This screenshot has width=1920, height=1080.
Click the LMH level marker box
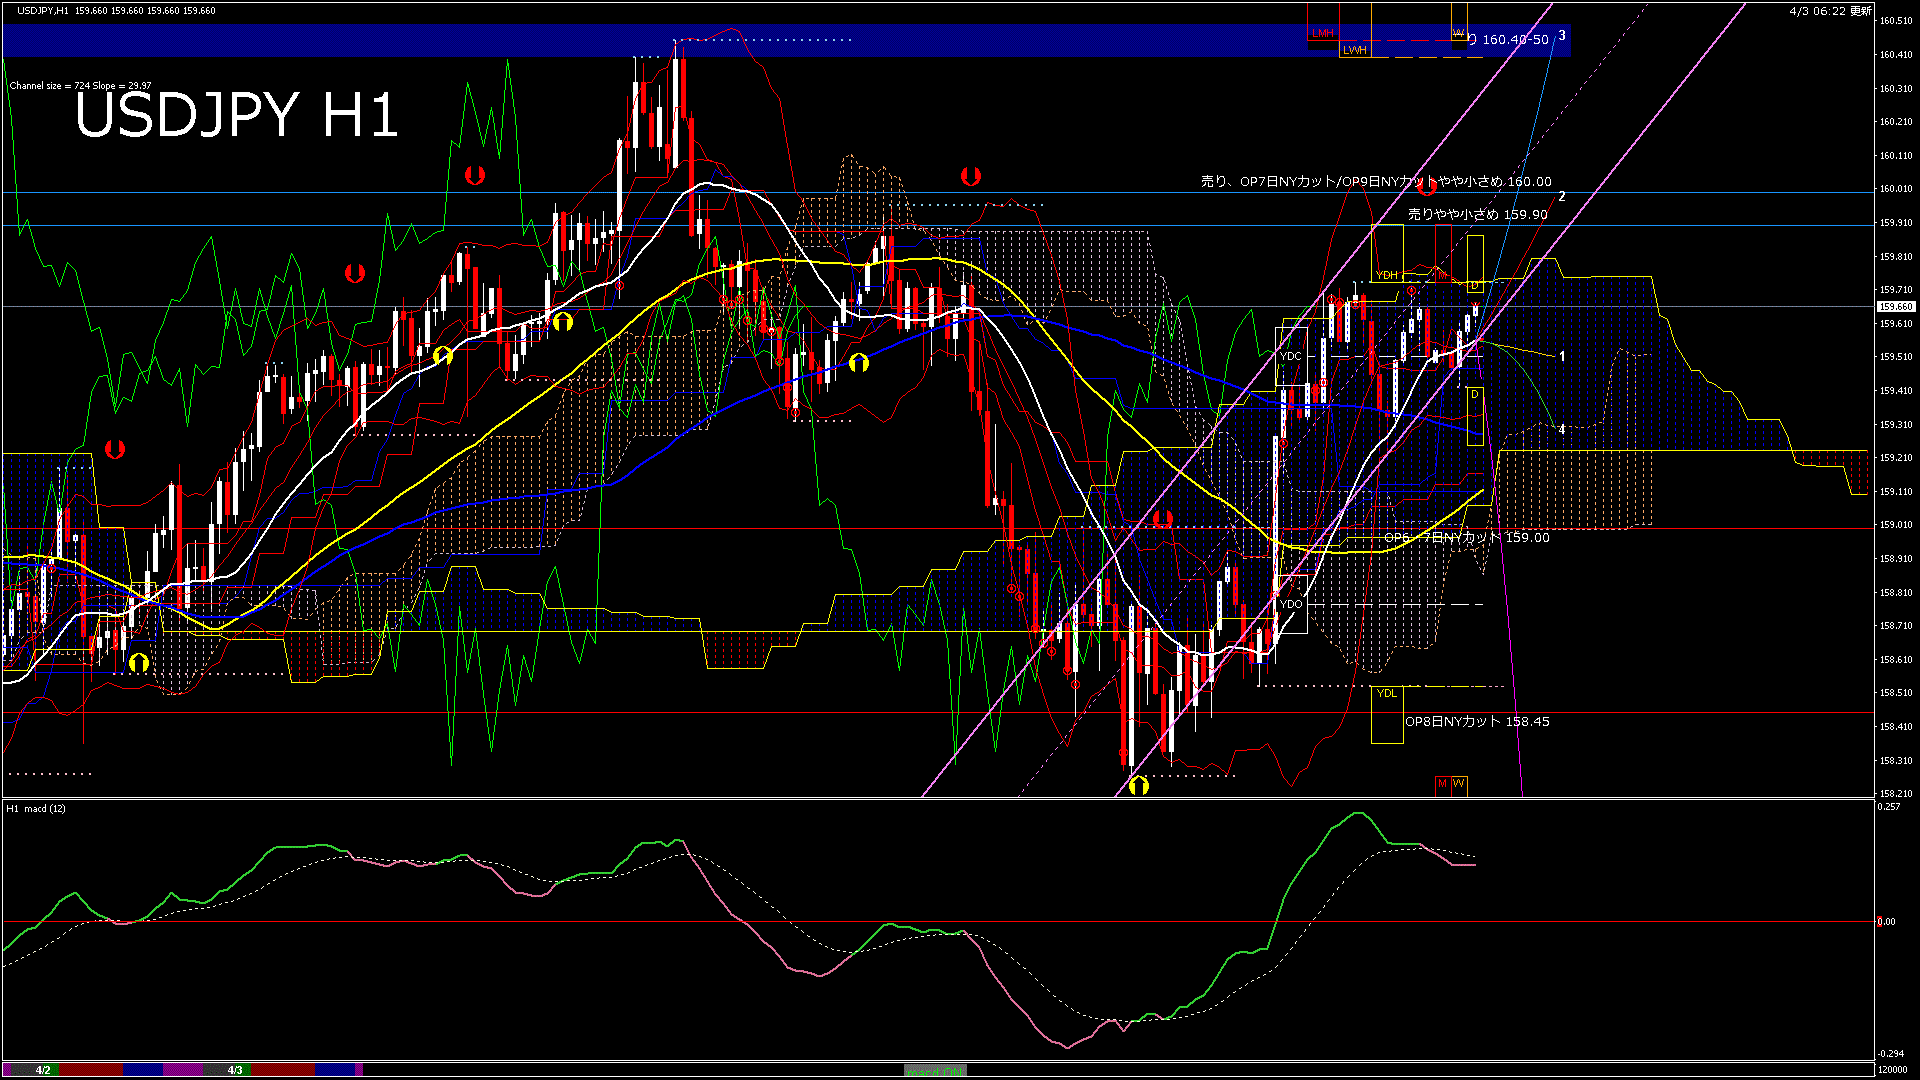(1322, 34)
